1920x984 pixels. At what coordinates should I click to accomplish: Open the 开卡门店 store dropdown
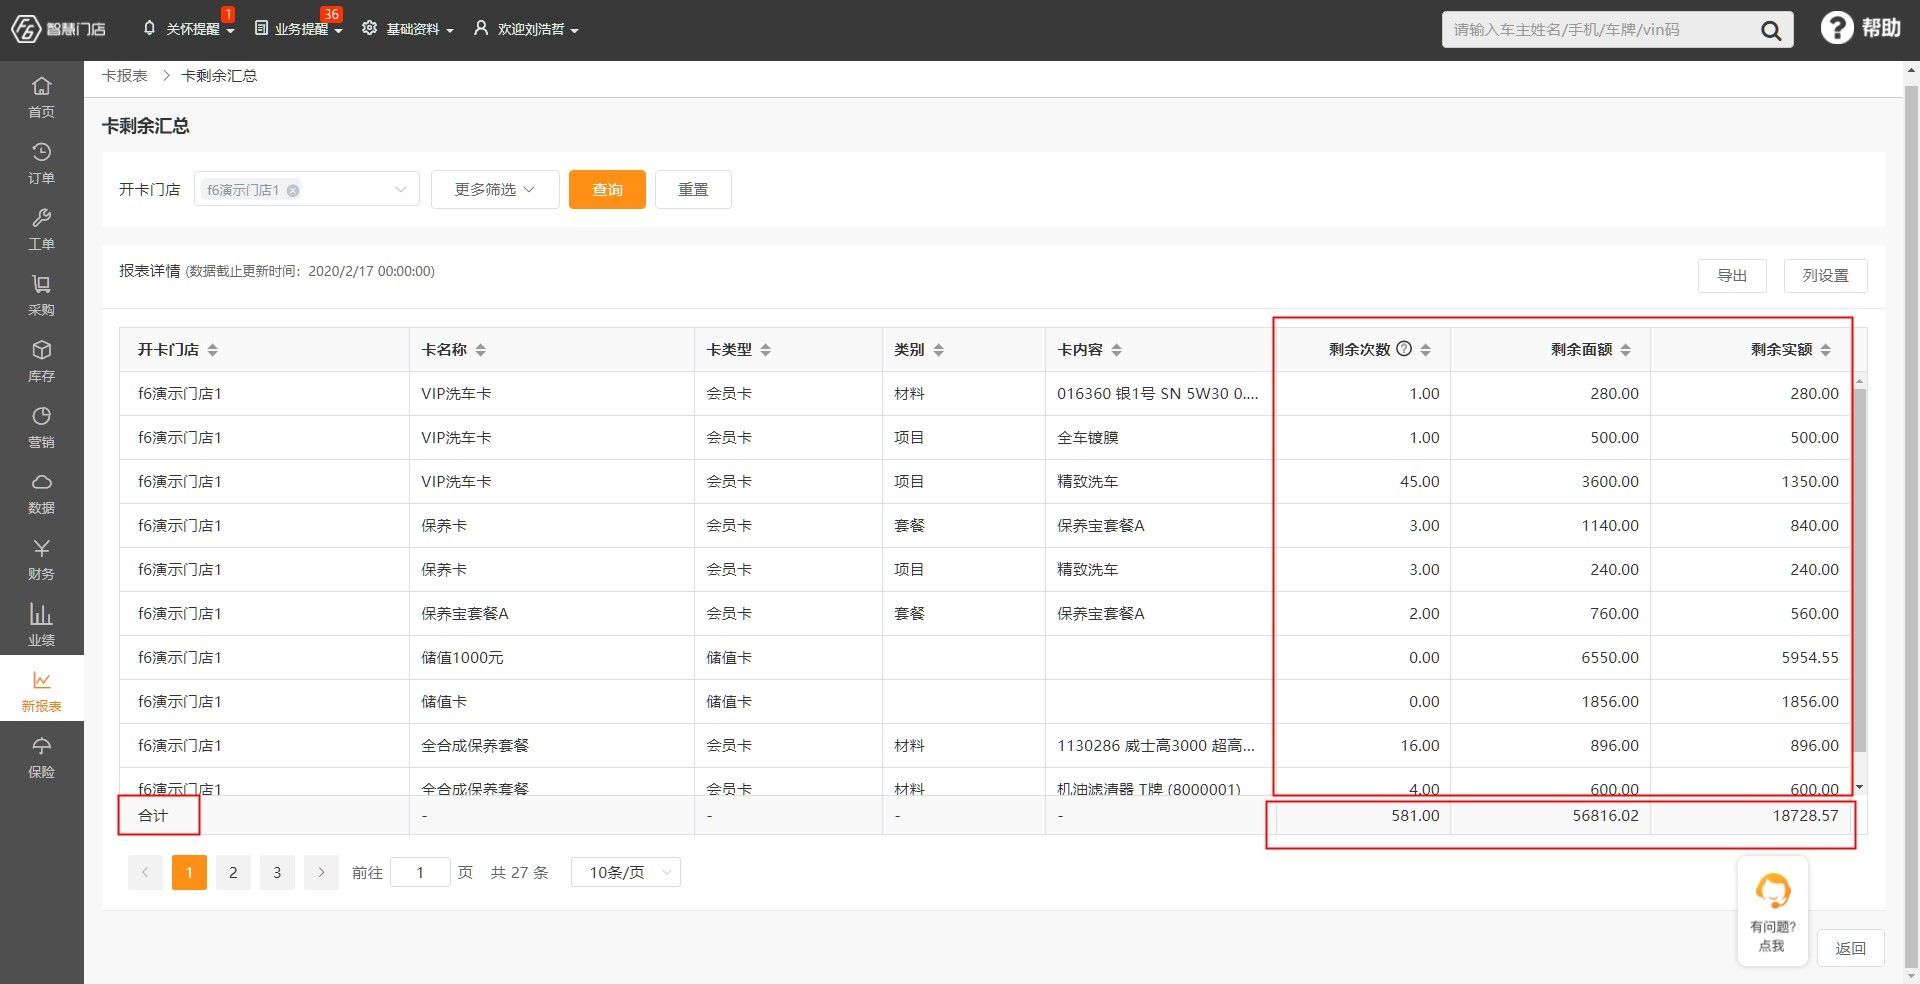307,189
